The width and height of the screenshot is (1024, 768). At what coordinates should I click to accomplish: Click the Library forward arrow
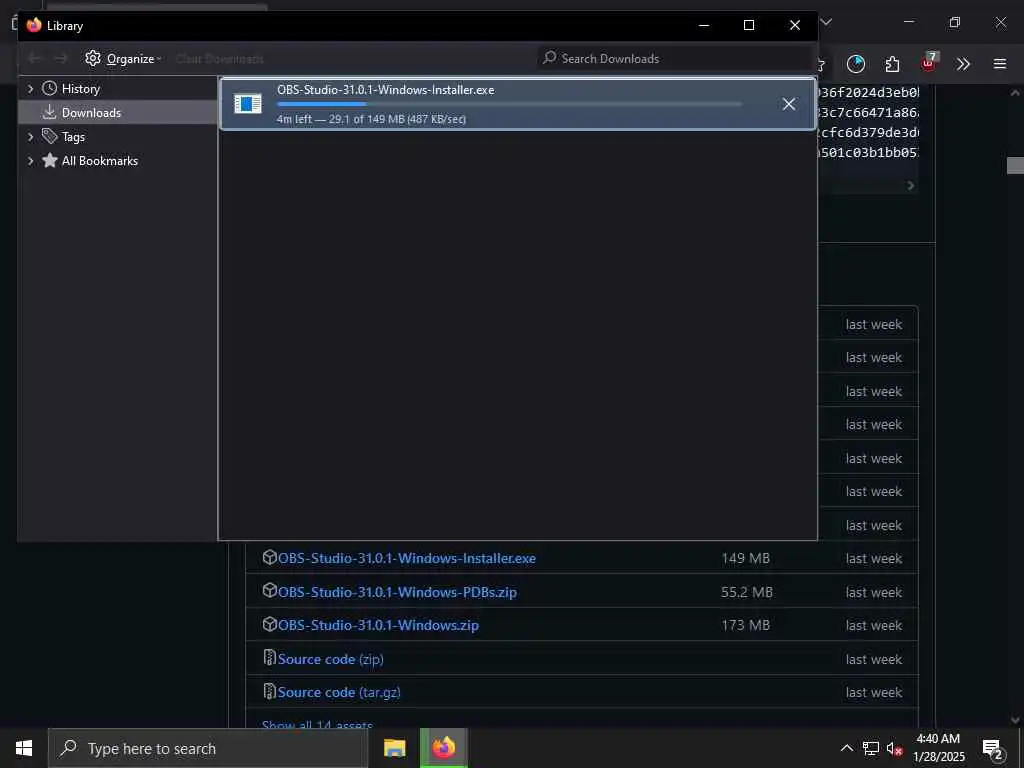point(61,59)
